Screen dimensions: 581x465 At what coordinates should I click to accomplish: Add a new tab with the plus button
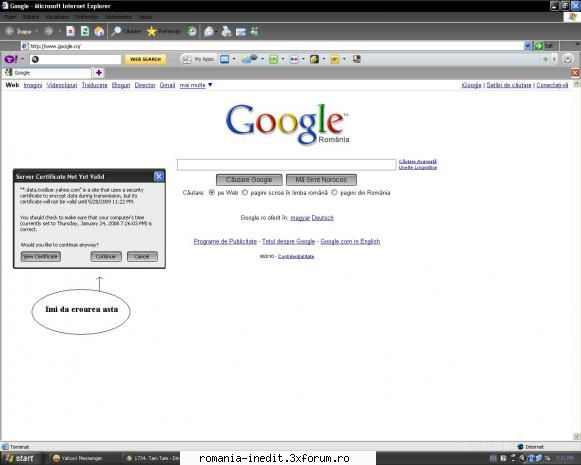pyautogui.click(x=99, y=73)
